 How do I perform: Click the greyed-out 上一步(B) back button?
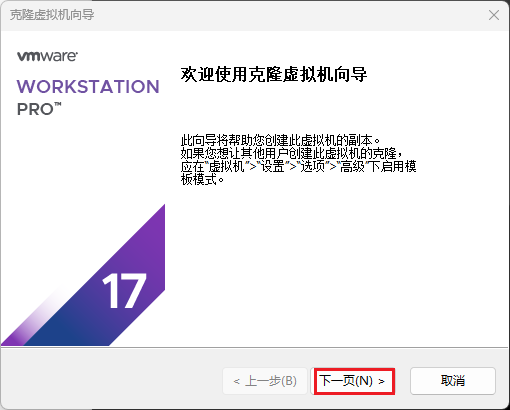point(265,381)
